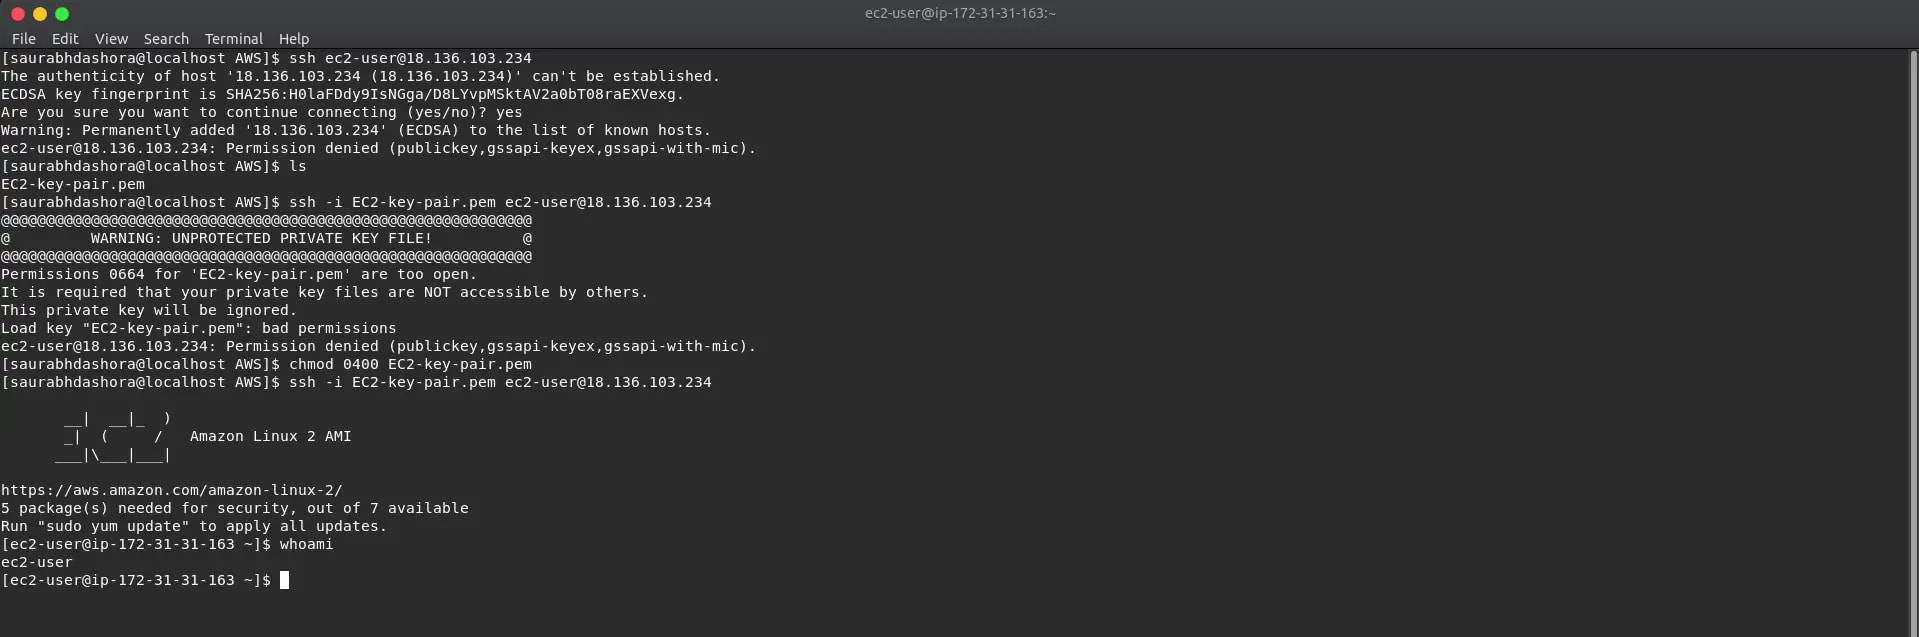The image size is (1919, 637).
Task: Click the block cursor at the last prompt
Action: [284, 580]
